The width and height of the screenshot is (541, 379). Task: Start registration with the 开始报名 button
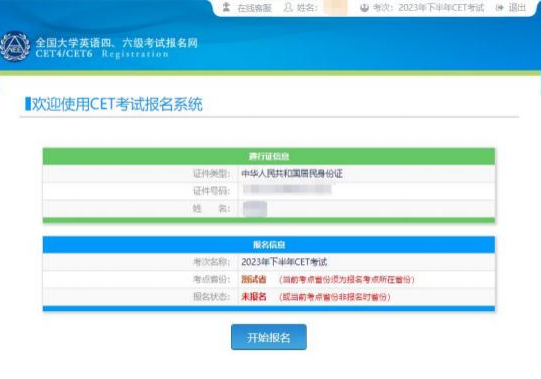(x=269, y=337)
